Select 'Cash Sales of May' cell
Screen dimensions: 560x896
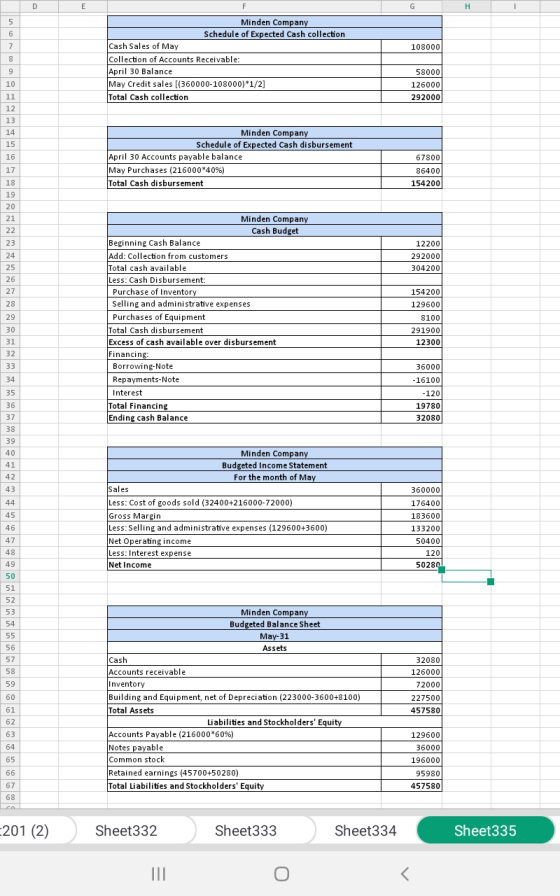tap(244, 46)
